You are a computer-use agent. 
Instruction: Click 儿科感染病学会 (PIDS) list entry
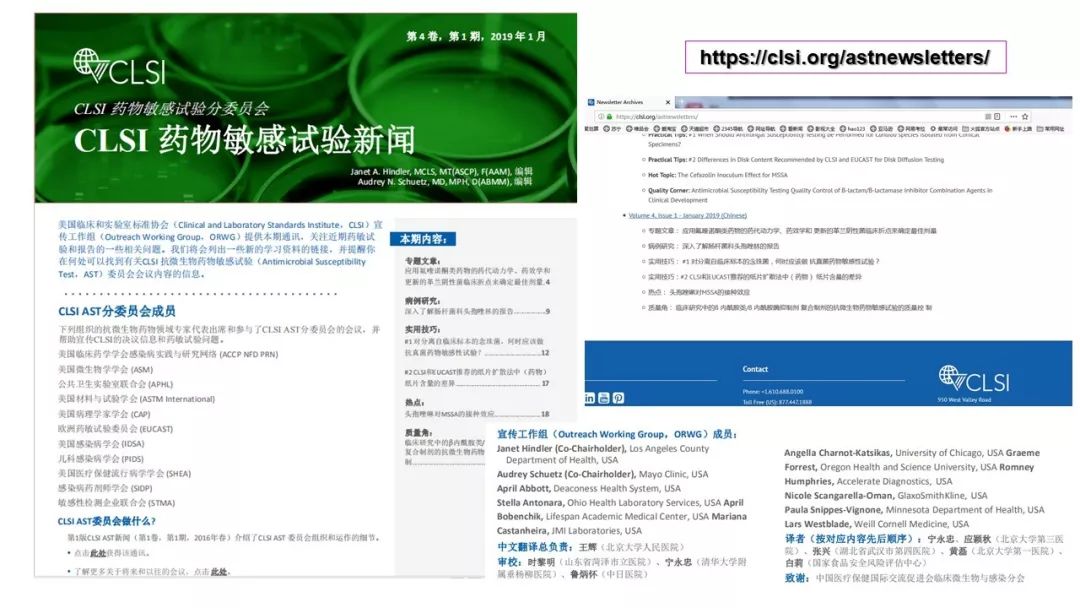101,459
